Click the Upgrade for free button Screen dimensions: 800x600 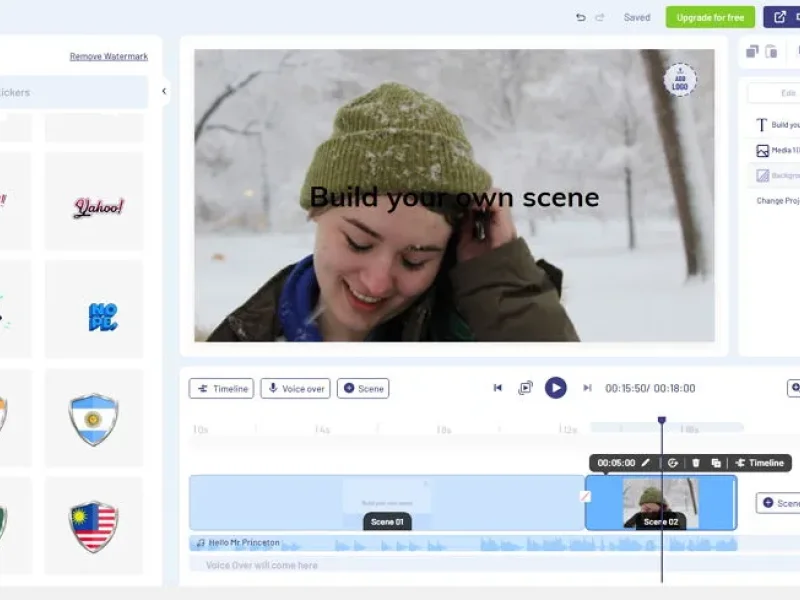(710, 17)
